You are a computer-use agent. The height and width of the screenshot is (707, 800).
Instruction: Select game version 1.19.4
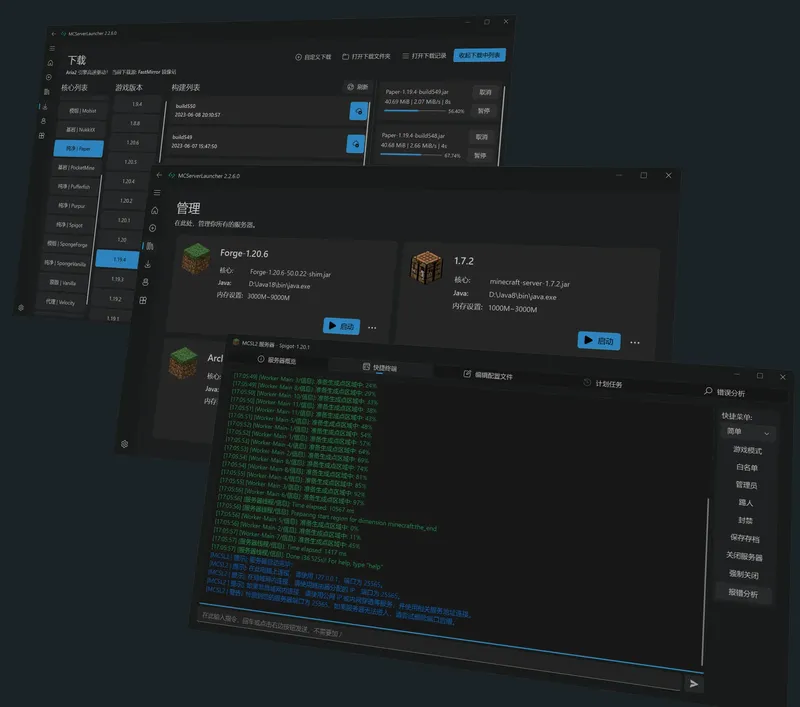[119, 259]
